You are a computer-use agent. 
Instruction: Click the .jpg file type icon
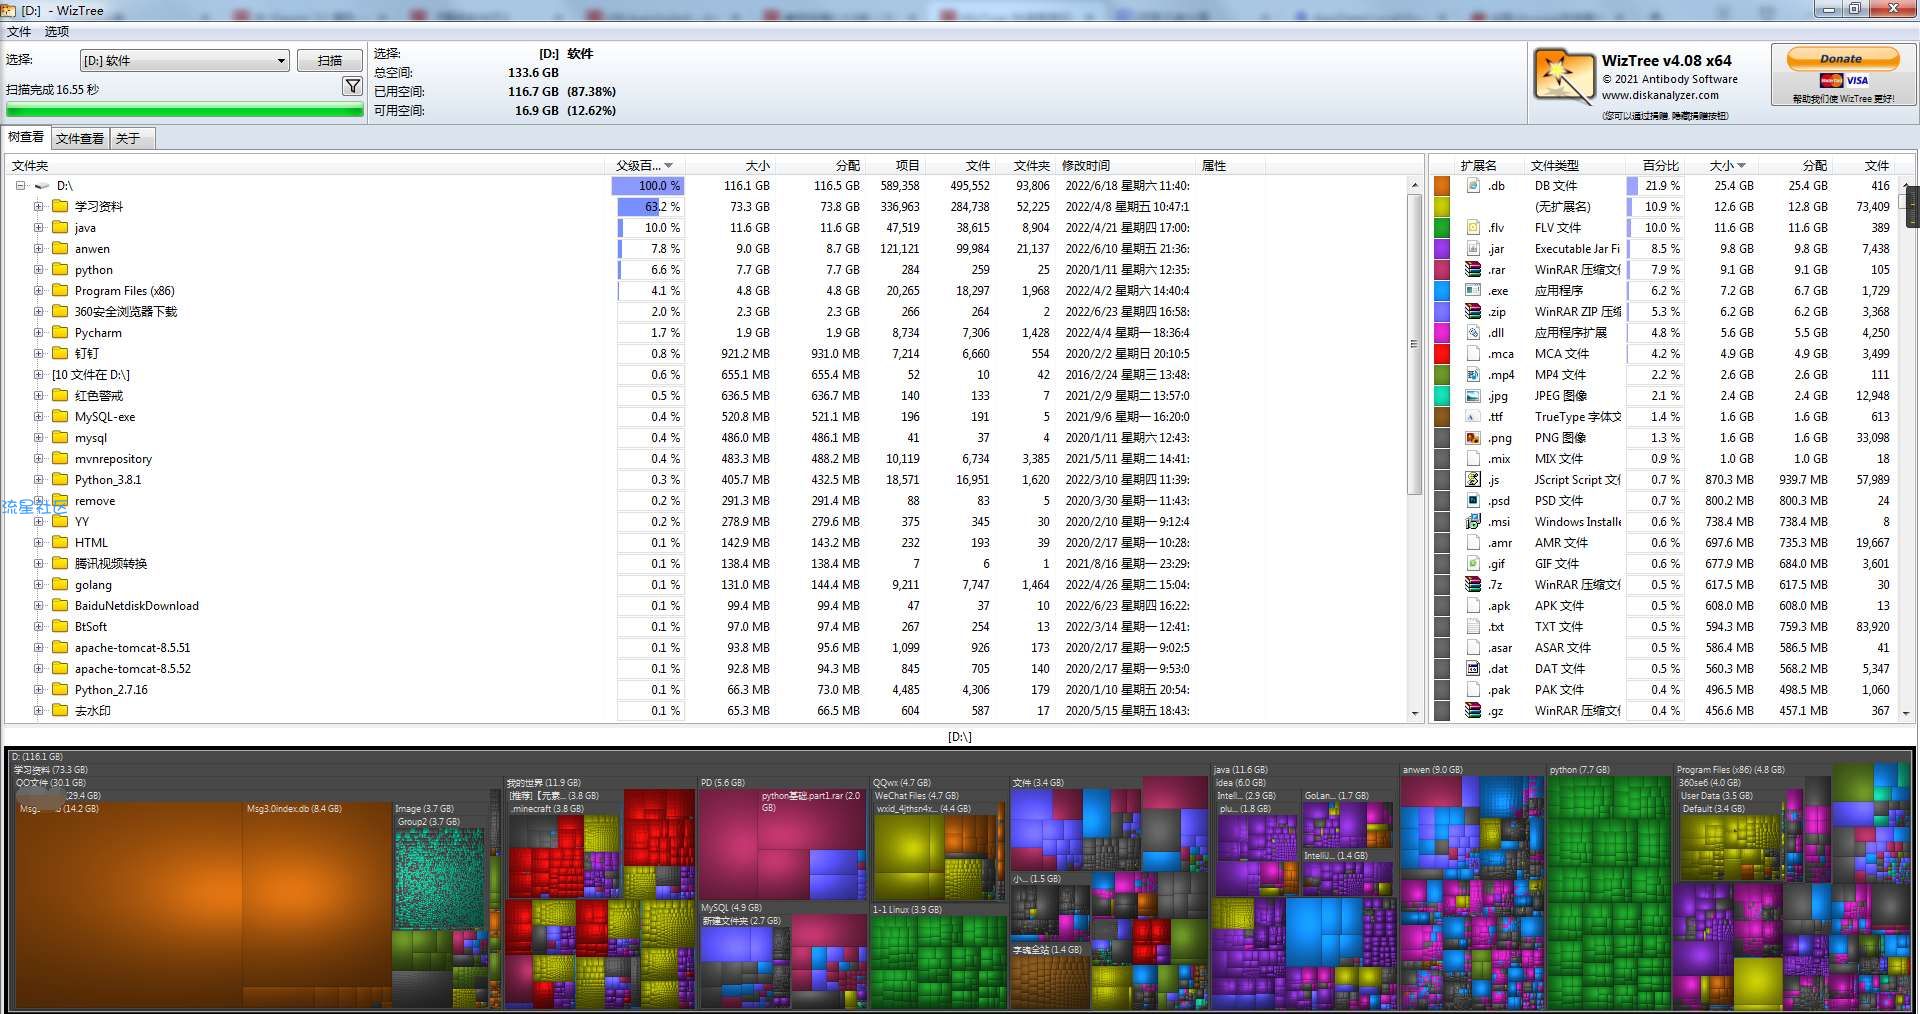tap(1473, 395)
